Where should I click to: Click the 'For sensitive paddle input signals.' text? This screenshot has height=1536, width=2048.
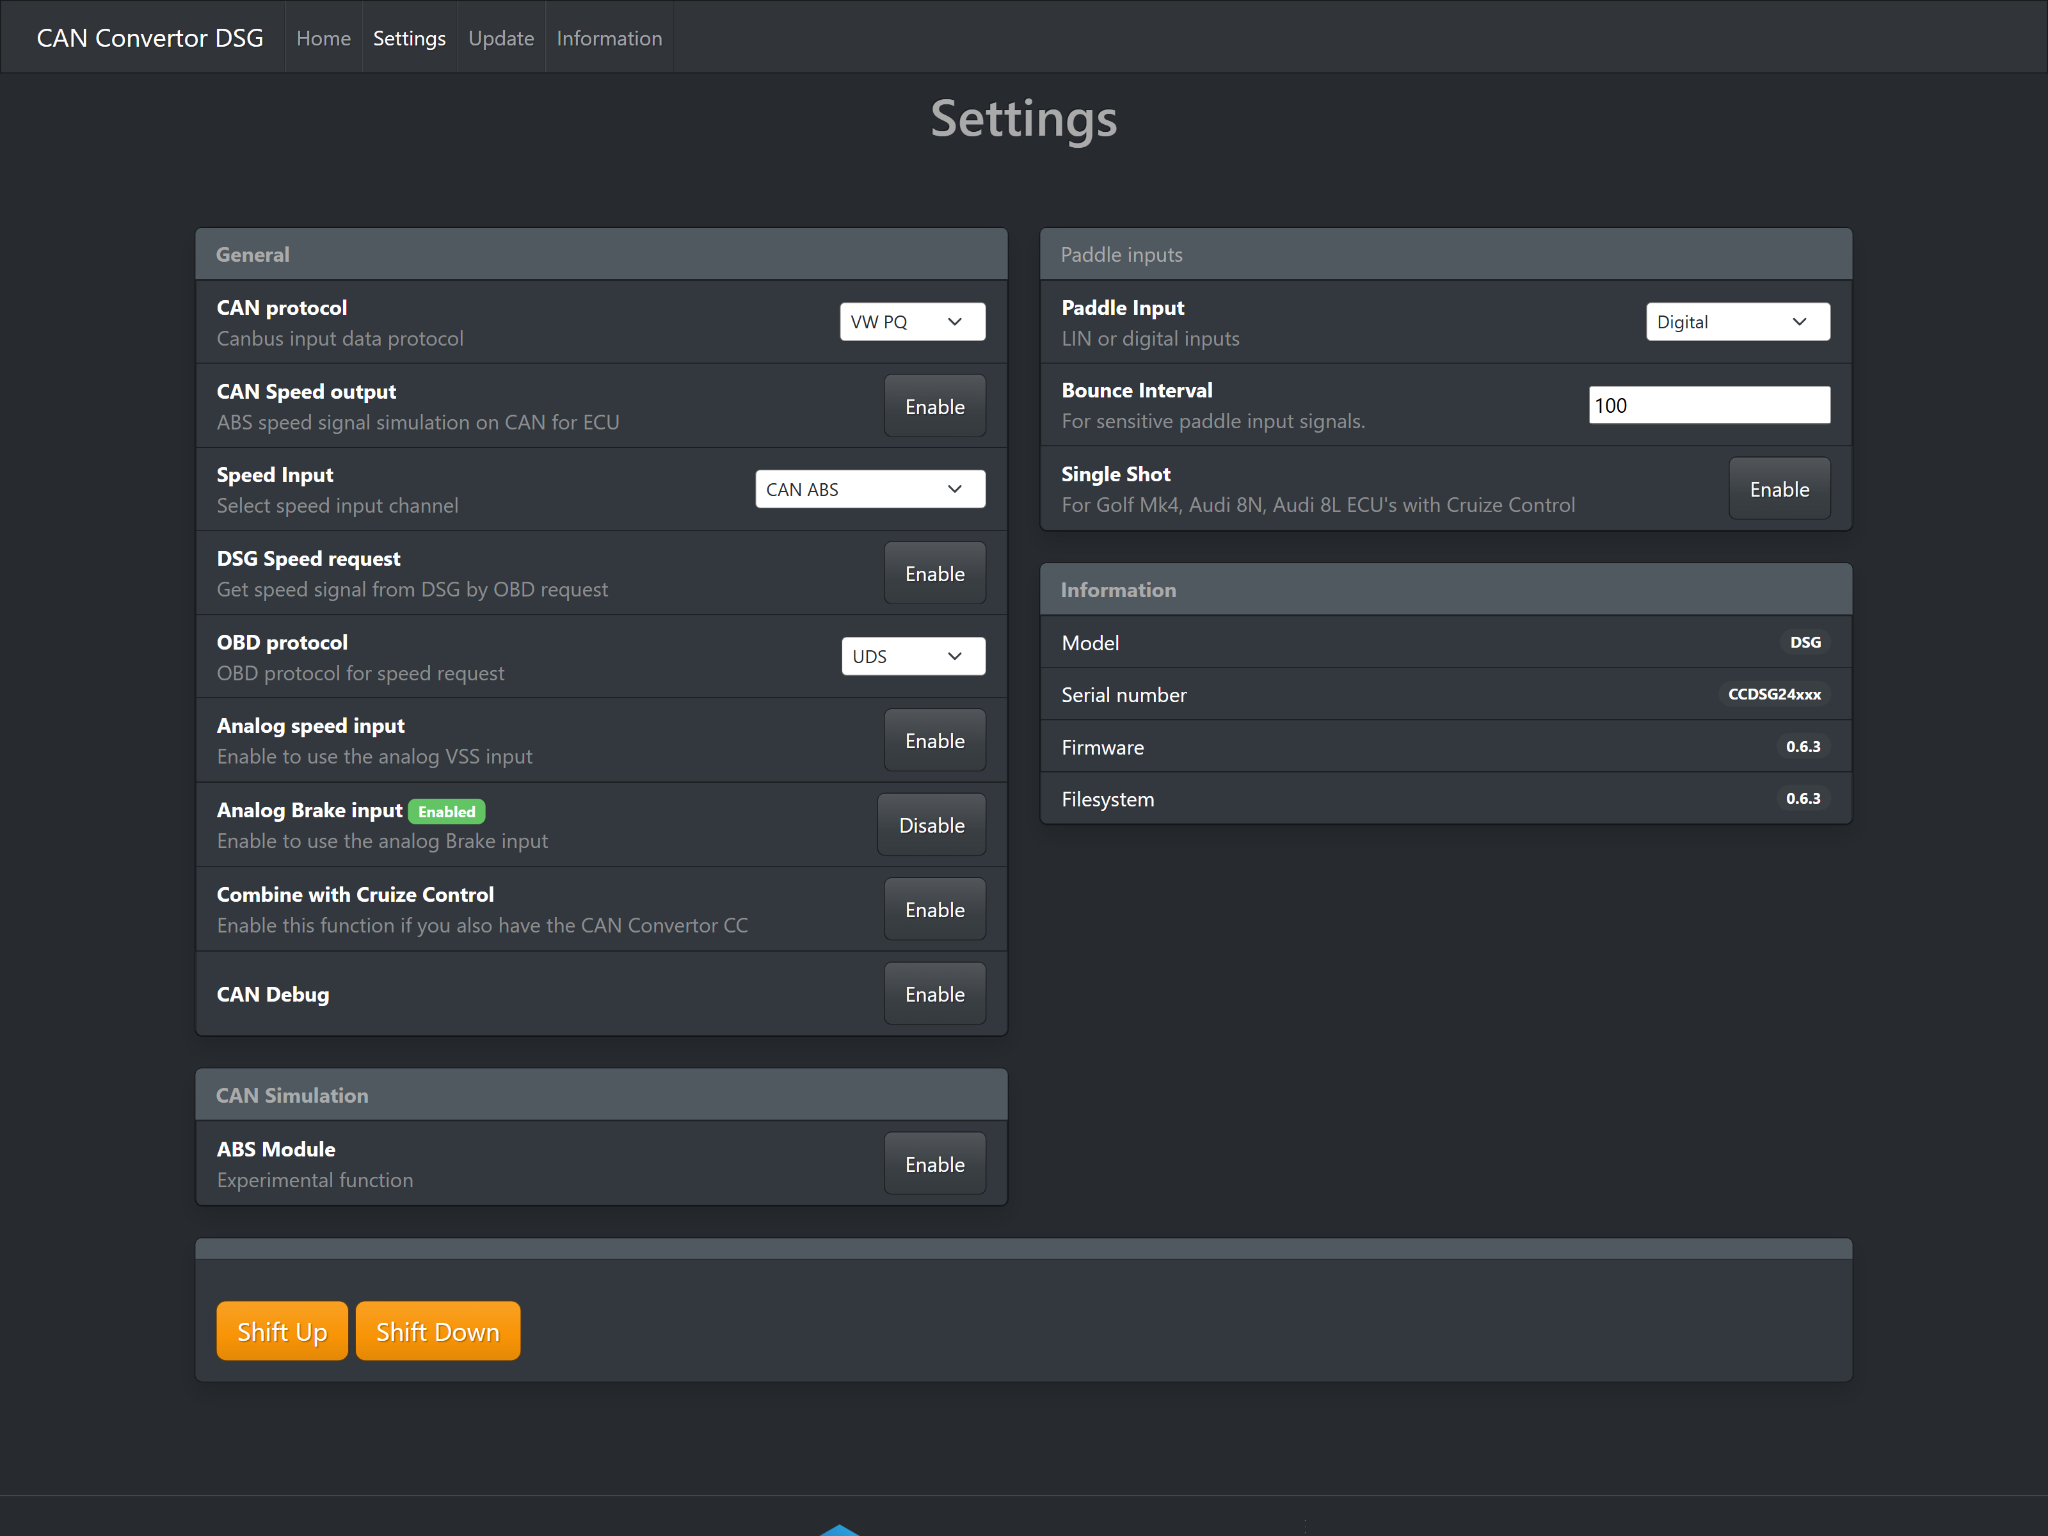click(x=1213, y=421)
